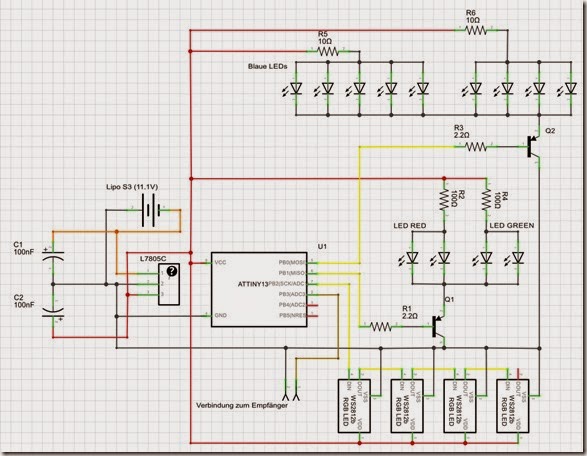Viewport: 587px width, 456px height.
Task: Select the 'R3 2.2Ω' label text
Action: tap(462, 131)
